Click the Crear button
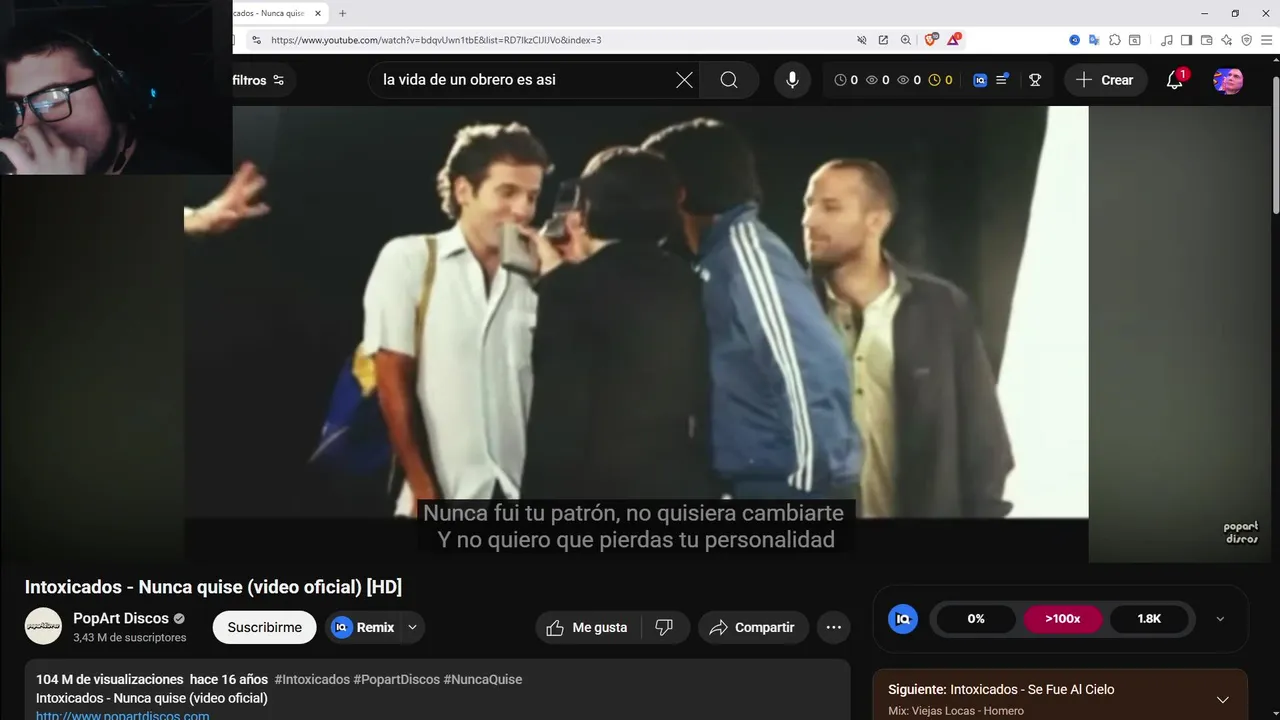The height and width of the screenshot is (720, 1280). click(x=1105, y=80)
